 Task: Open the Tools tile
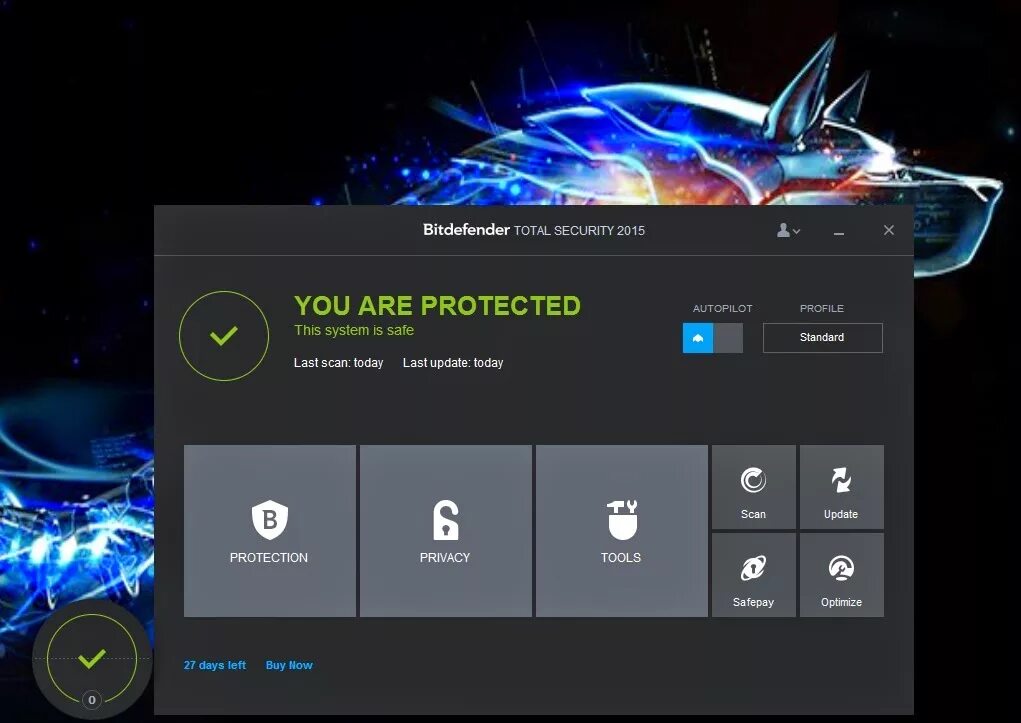pyautogui.click(x=621, y=530)
